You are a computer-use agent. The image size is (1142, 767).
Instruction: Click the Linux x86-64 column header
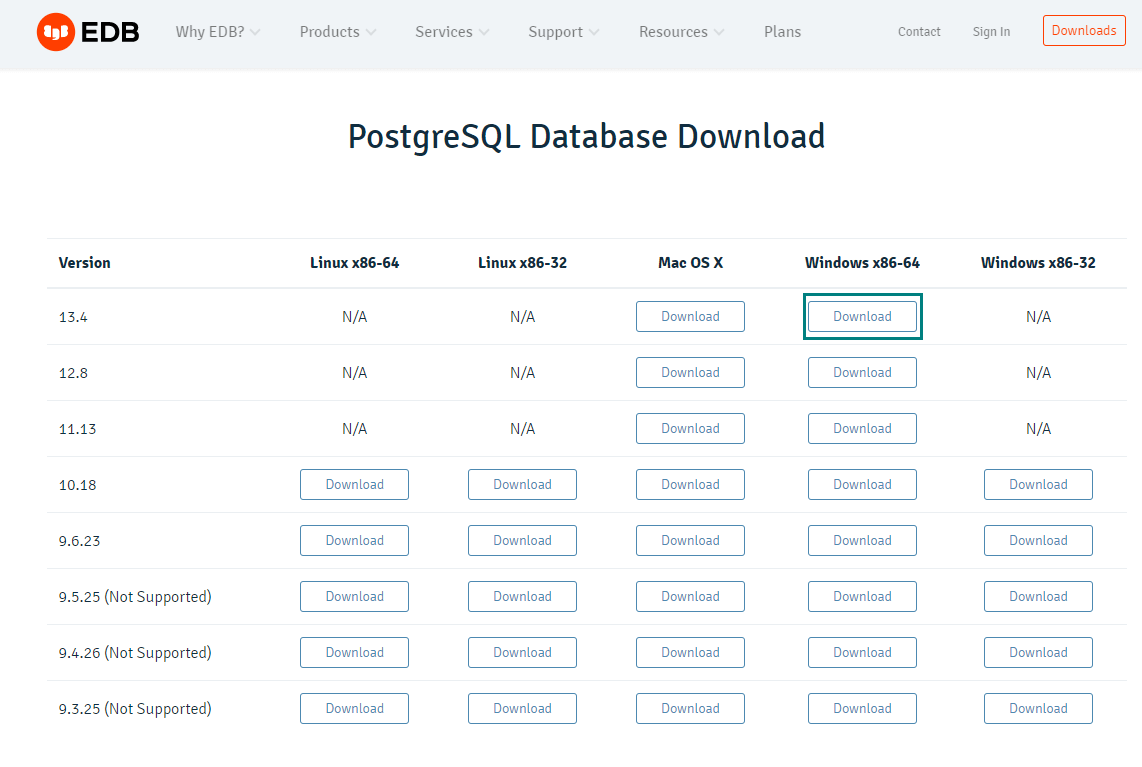click(355, 263)
